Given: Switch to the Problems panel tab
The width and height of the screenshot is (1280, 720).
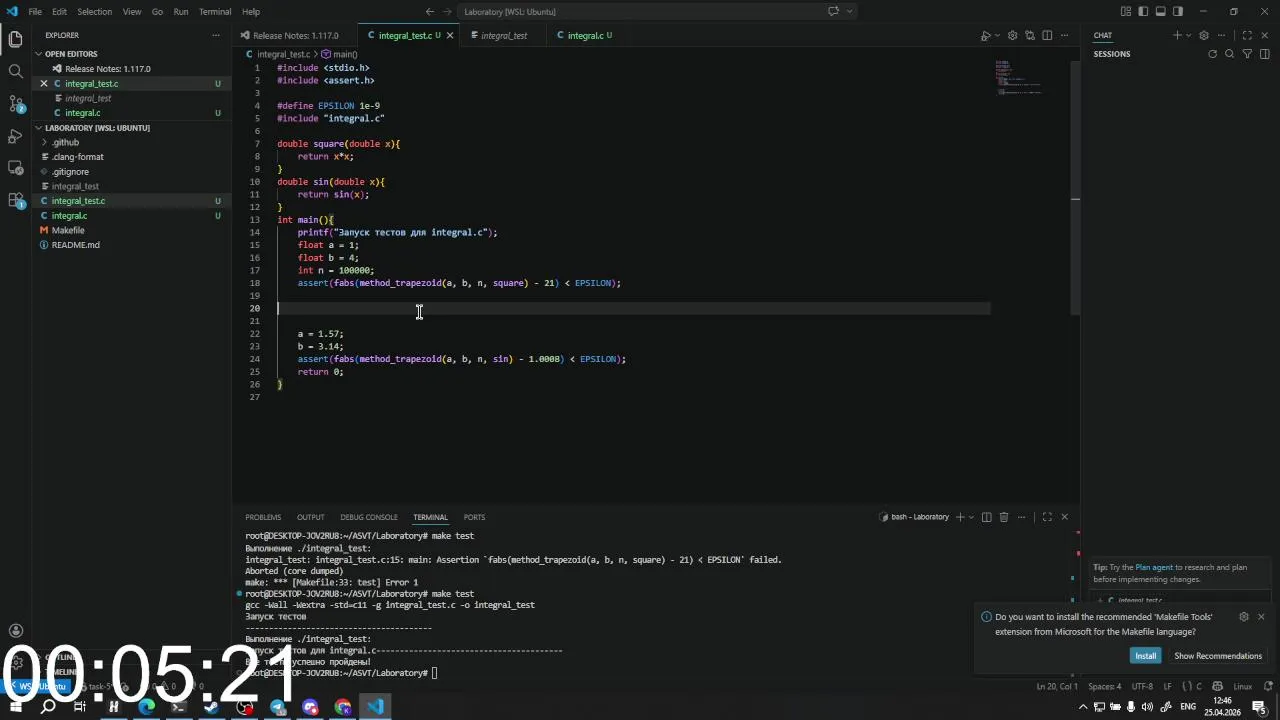Looking at the screenshot, I should [263, 517].
